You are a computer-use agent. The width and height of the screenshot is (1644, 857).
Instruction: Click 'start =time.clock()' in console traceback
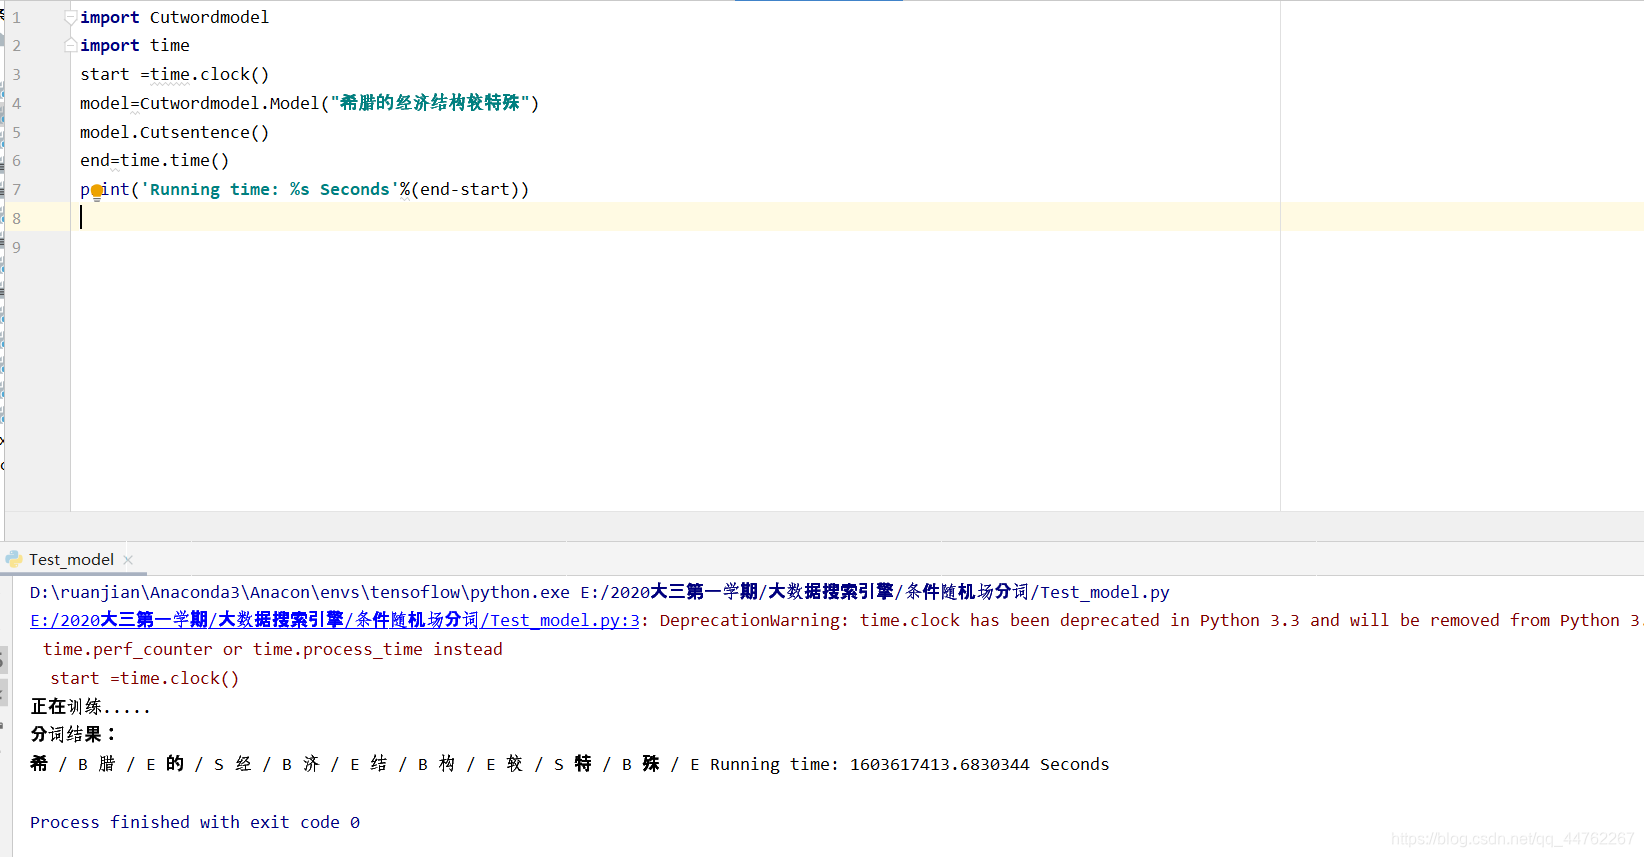coord(145,678)
